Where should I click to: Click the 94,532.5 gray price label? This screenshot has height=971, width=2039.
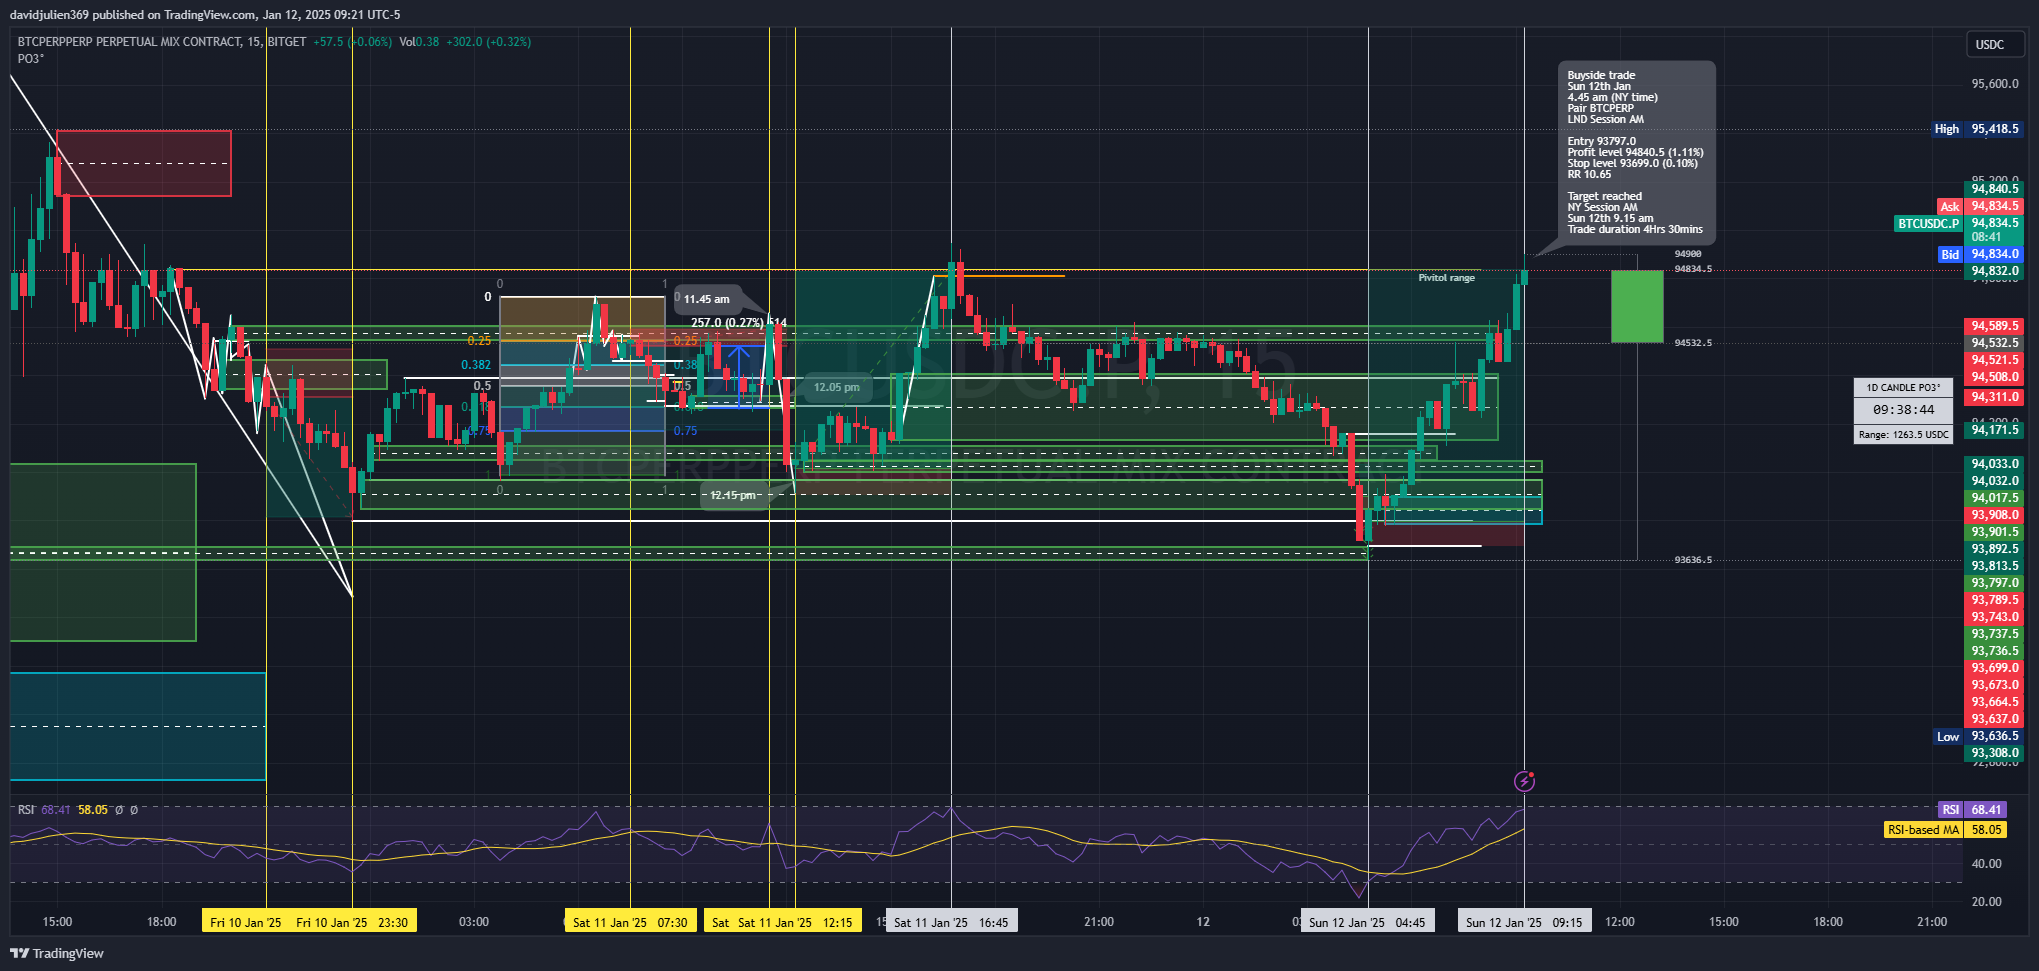[1994, 343]
